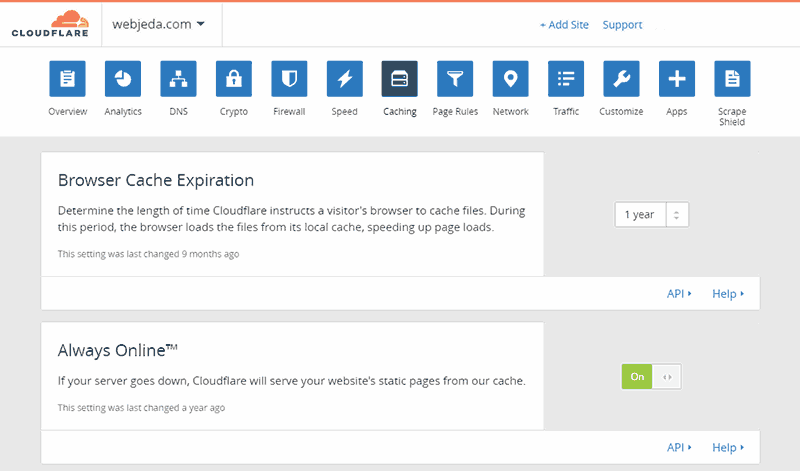Open the Apps plus icon
The image size is (800, 471).
pyautogui.click(x=677, y=79)
